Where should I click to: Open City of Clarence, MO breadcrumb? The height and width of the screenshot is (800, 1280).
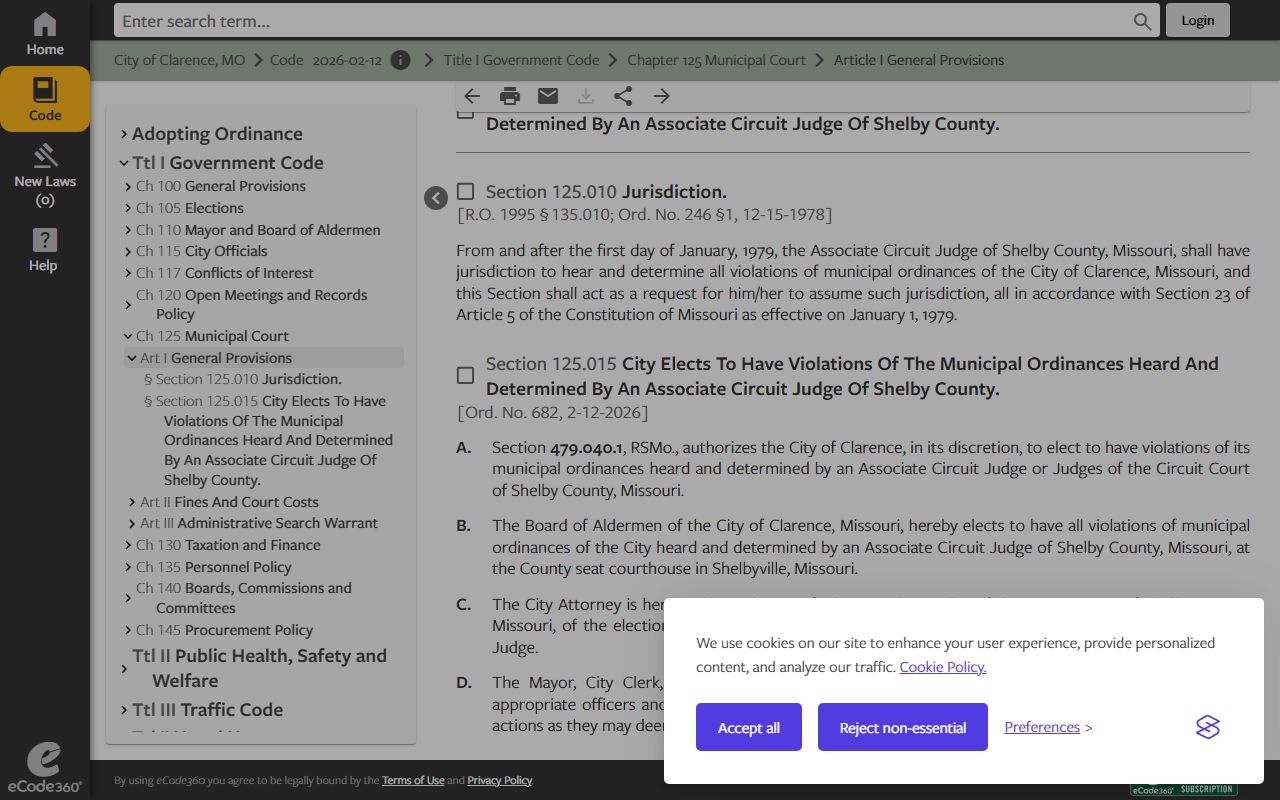coord(179,60)
